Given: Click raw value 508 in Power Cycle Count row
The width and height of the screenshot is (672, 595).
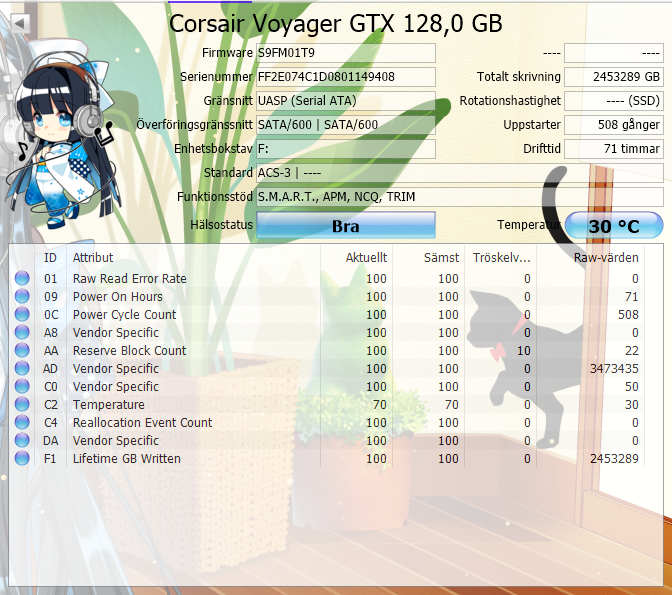Looking at the screenshot, I should pyautogui.click(x=628, y=315).
